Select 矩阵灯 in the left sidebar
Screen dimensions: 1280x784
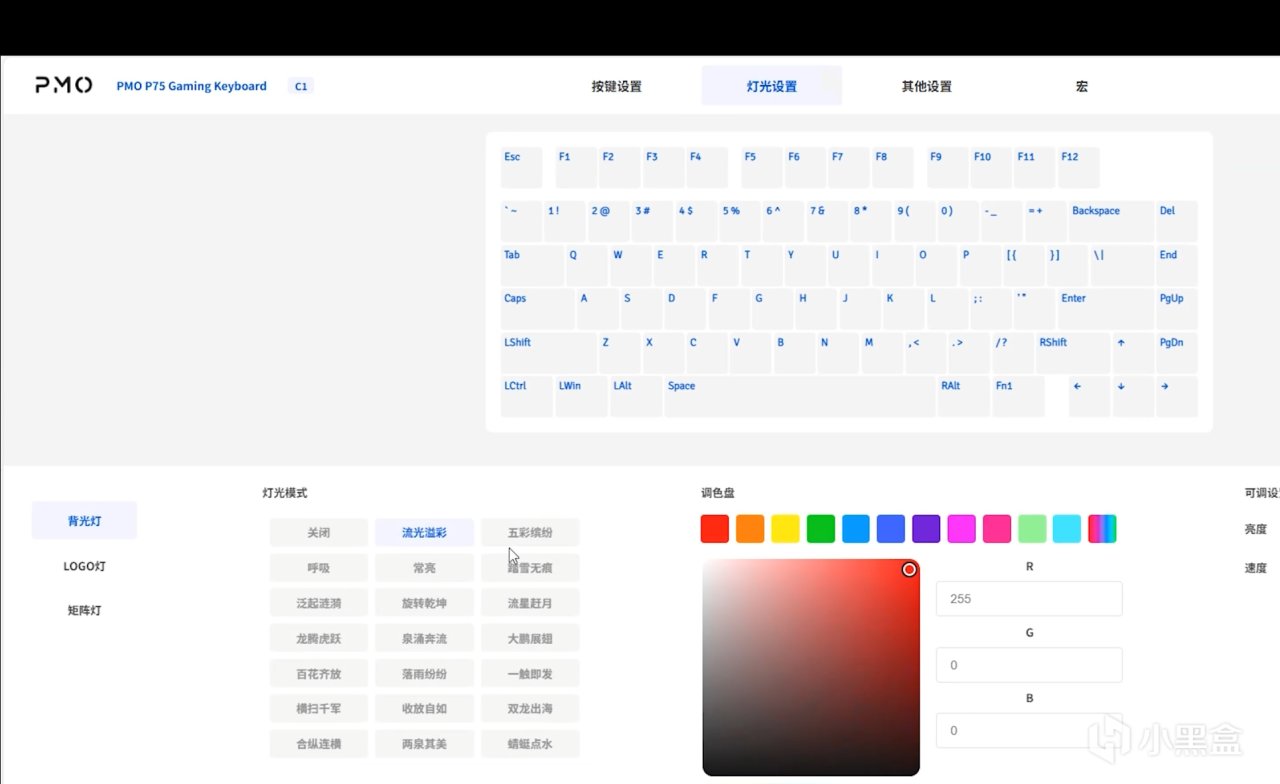click(x=85, y=610)
